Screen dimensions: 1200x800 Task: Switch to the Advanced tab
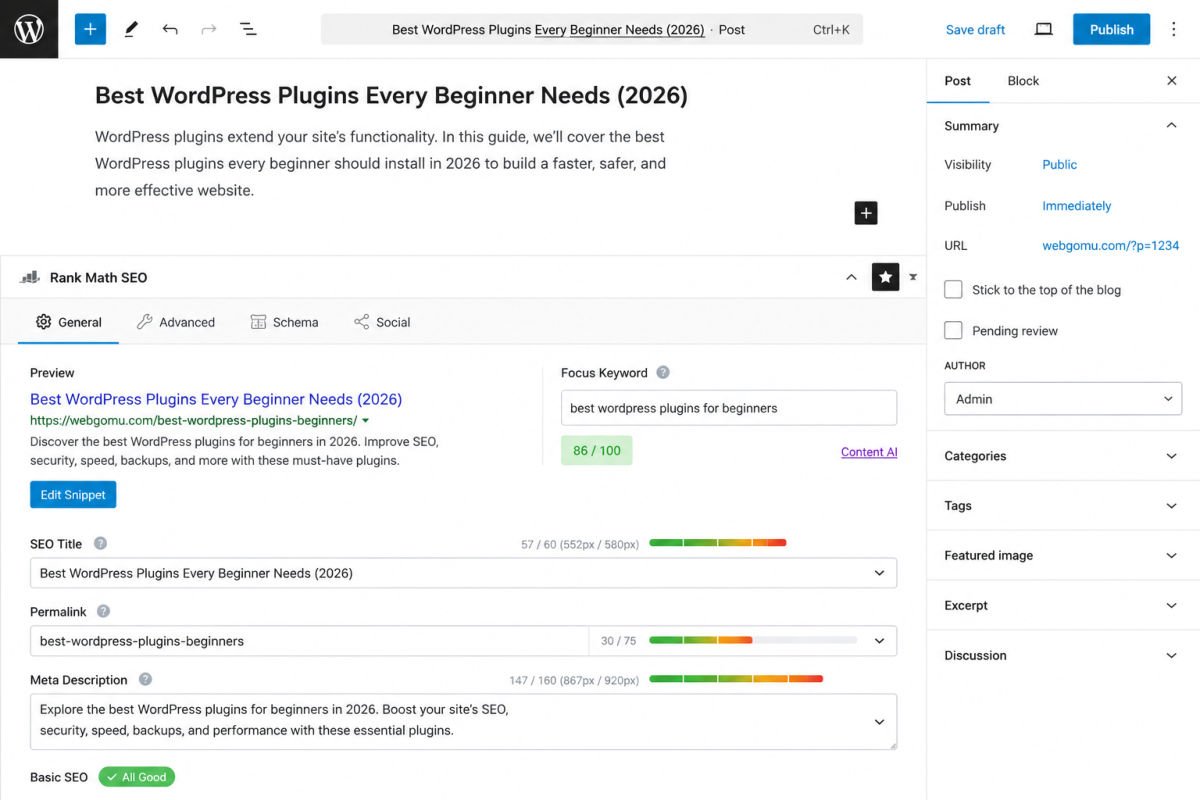tap(176, 322)
